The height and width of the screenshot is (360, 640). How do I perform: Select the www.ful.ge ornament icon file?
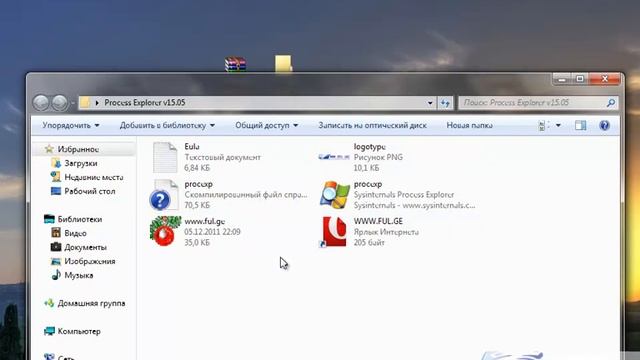tap(165, 231)
